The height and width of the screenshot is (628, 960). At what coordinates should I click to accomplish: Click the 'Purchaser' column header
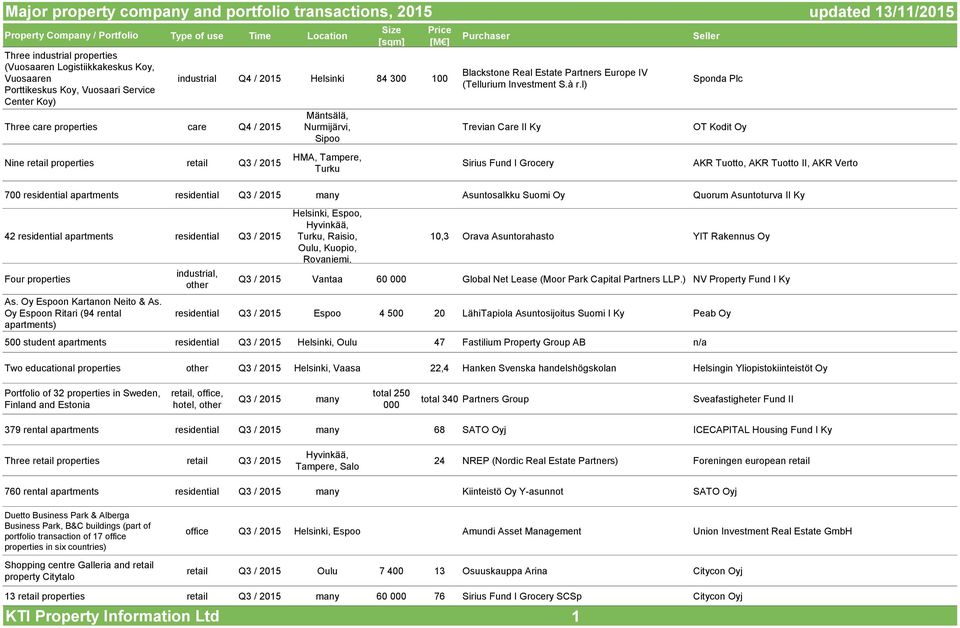click(x=486, y=36)
